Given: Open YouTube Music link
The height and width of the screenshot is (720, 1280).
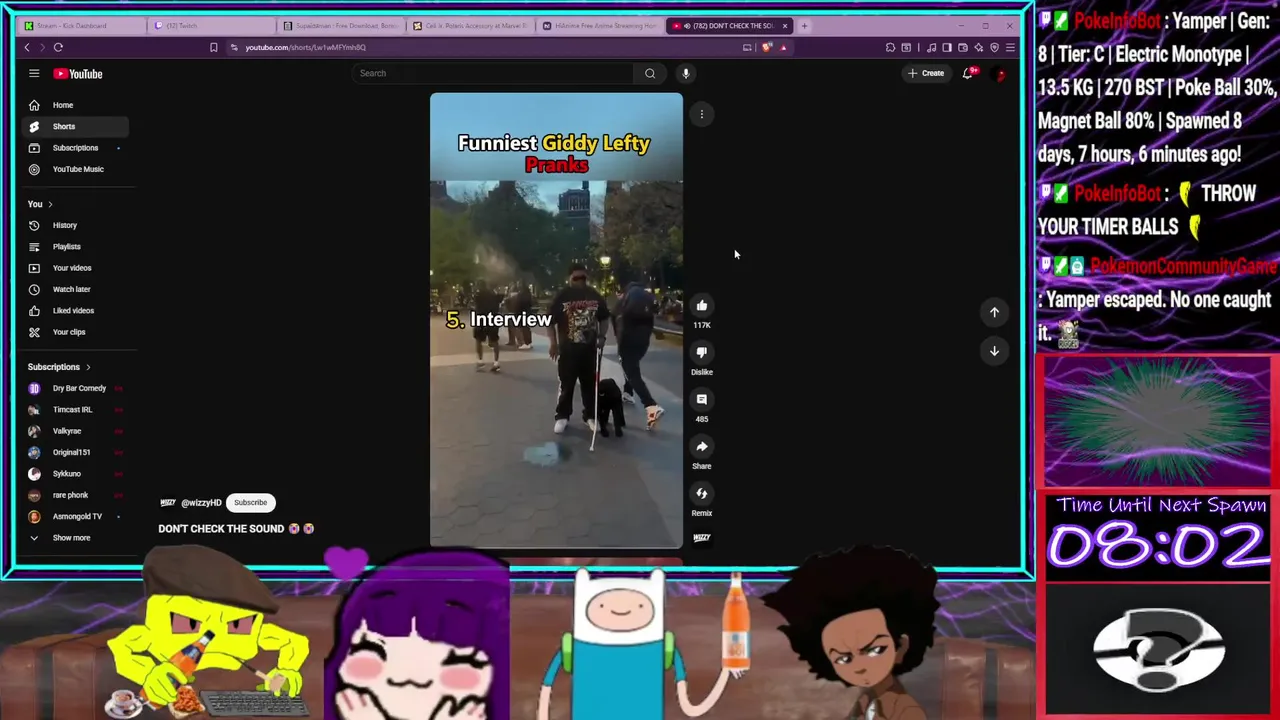Looking at the screenshot, I should pos(74,169).
